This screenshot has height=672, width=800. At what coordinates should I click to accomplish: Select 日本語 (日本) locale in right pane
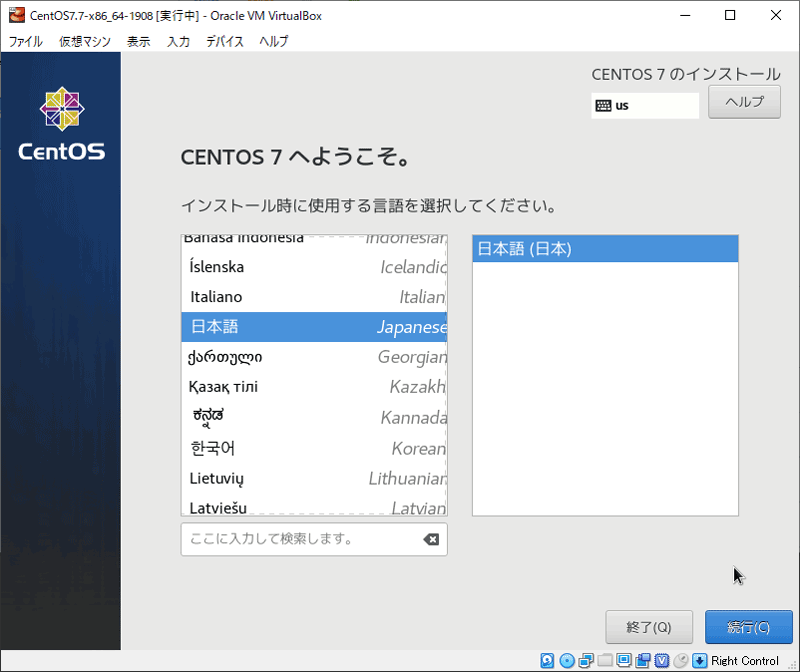tap(605, 249)
